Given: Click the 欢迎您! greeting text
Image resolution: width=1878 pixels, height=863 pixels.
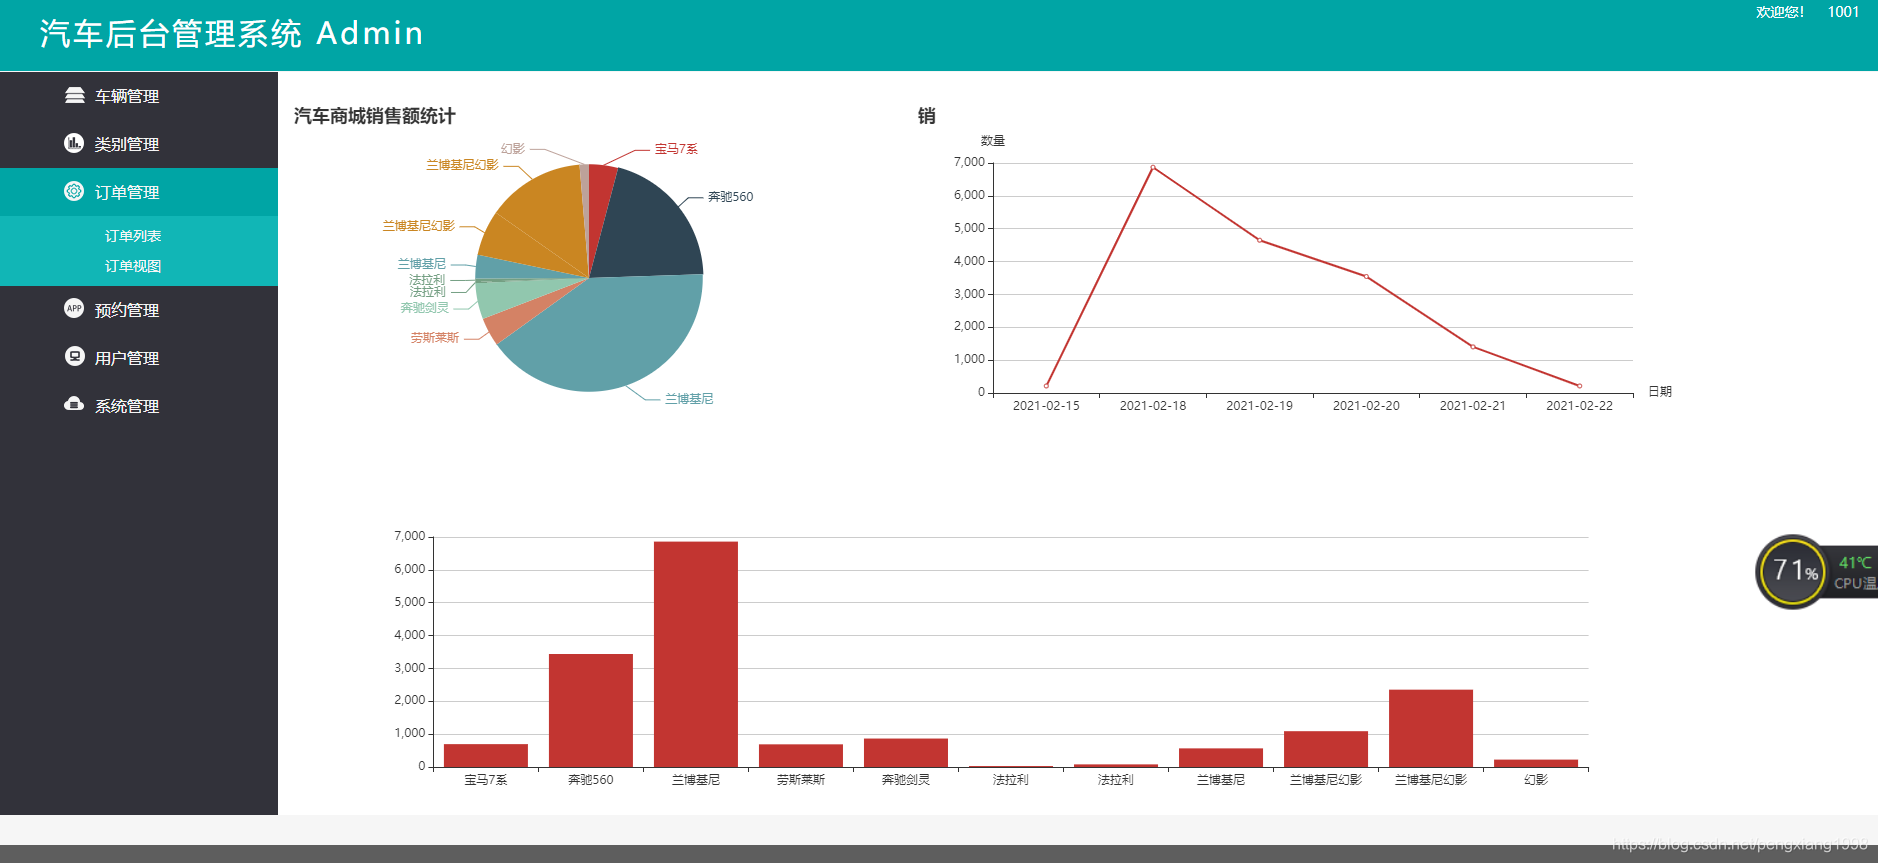Looking at the screenshot, I should click(1780, 12).
